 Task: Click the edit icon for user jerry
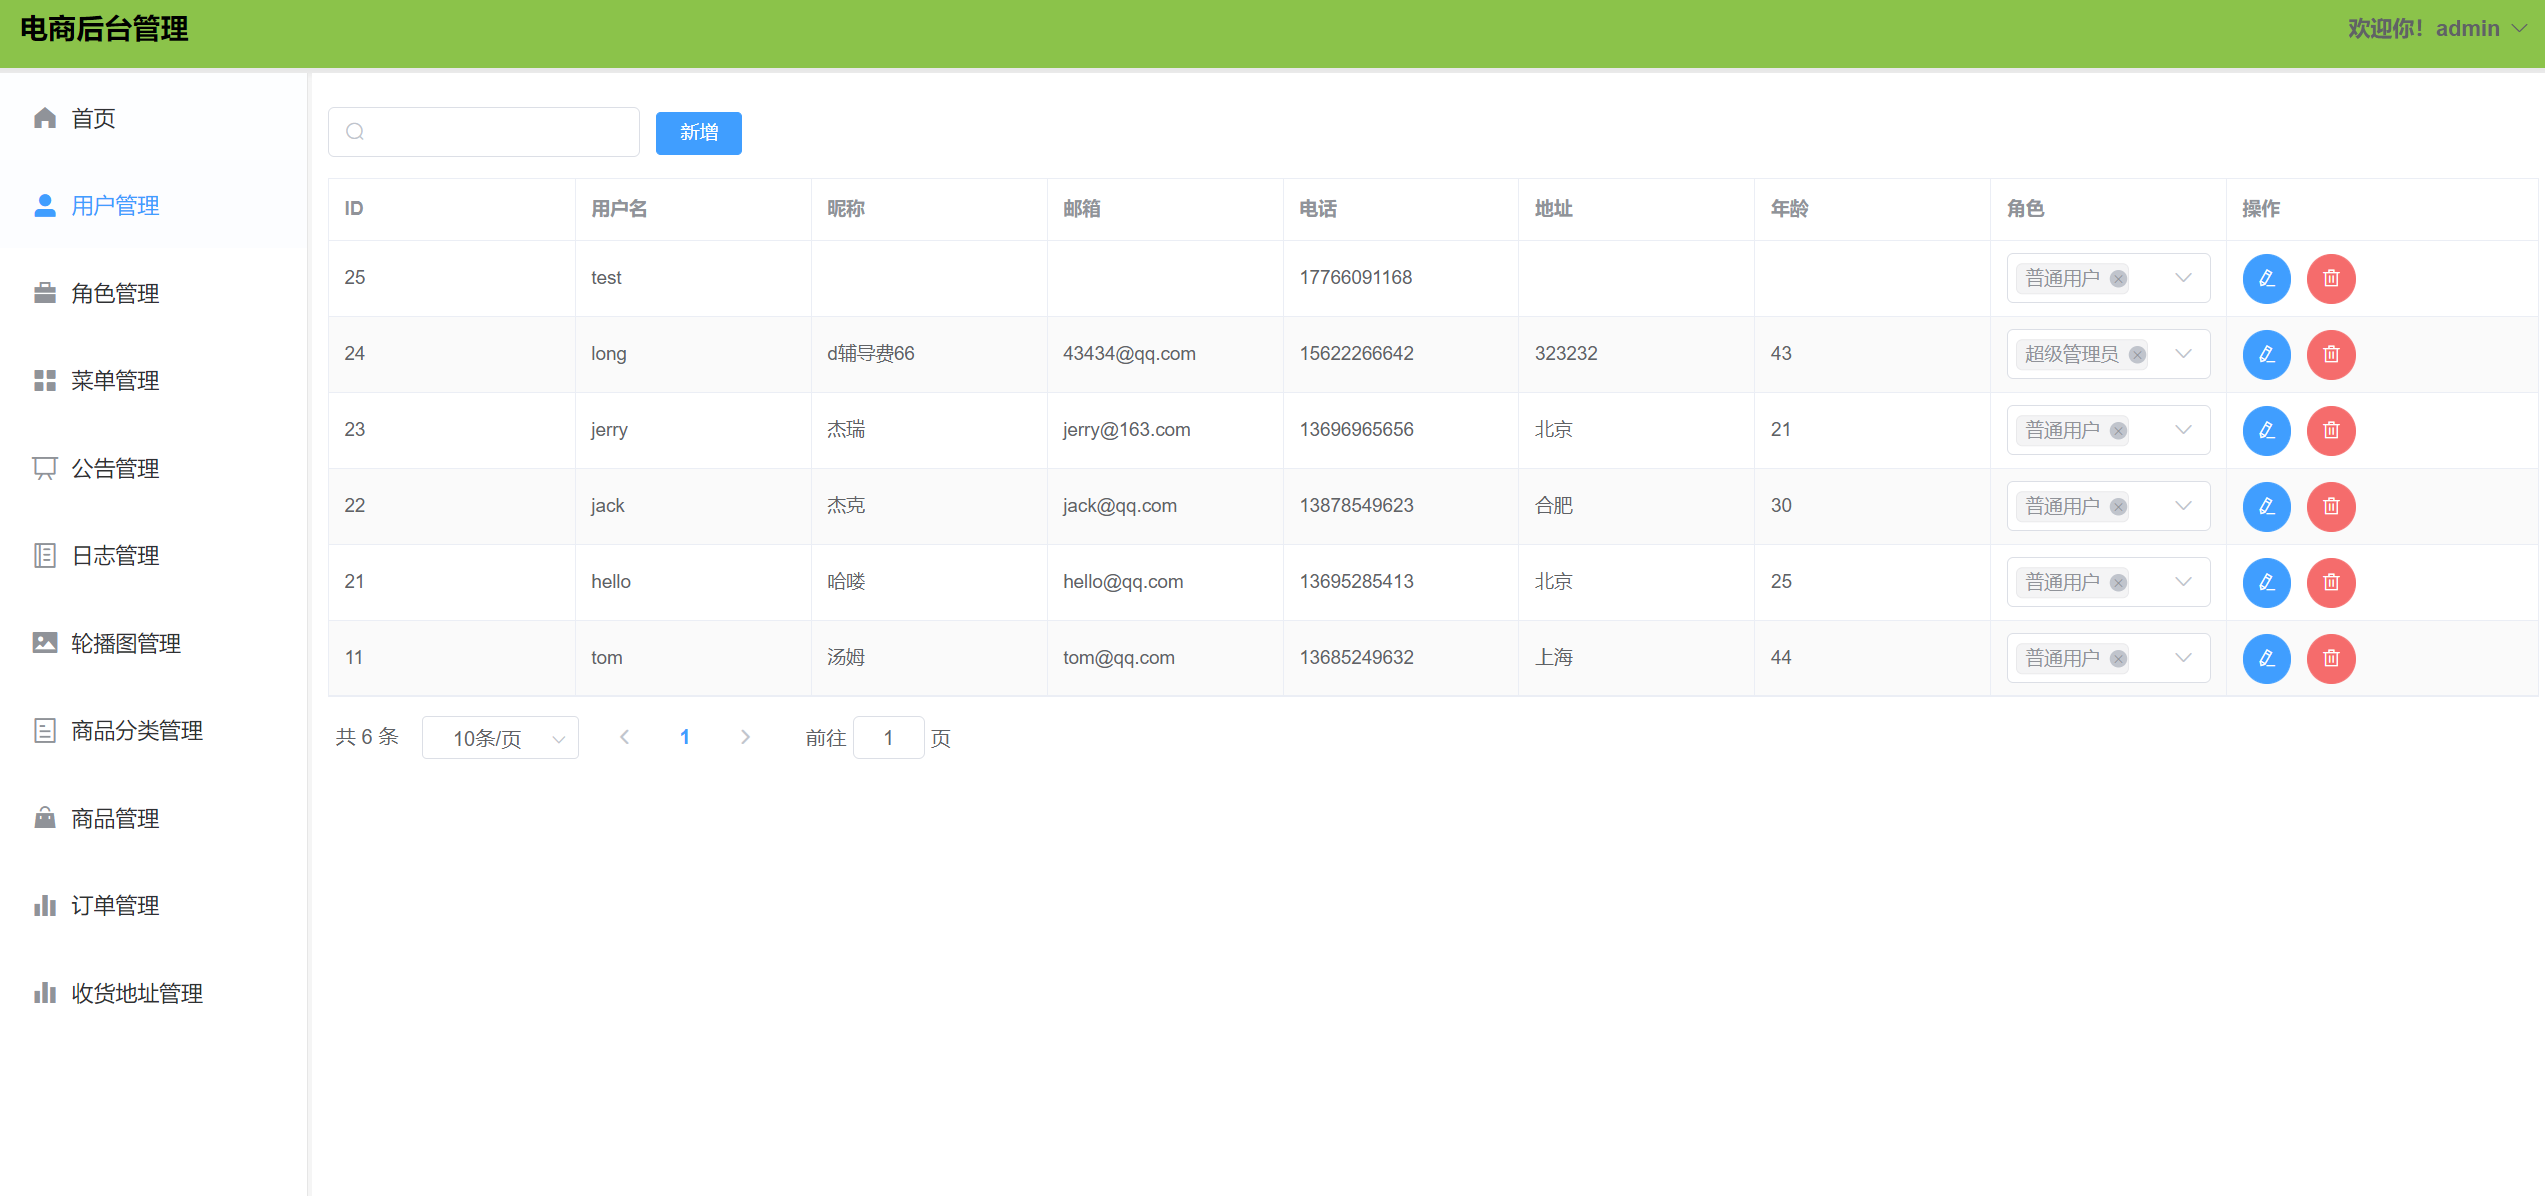[2266, 430]
